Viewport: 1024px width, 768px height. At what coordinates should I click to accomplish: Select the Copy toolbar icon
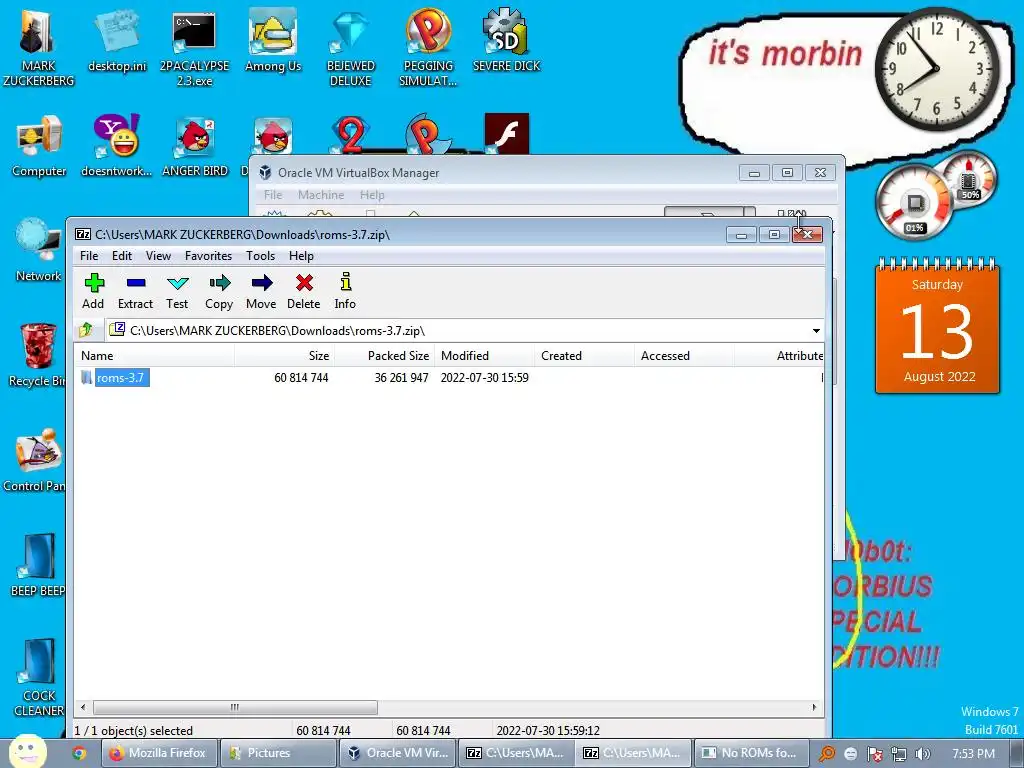tap(219, 291)
